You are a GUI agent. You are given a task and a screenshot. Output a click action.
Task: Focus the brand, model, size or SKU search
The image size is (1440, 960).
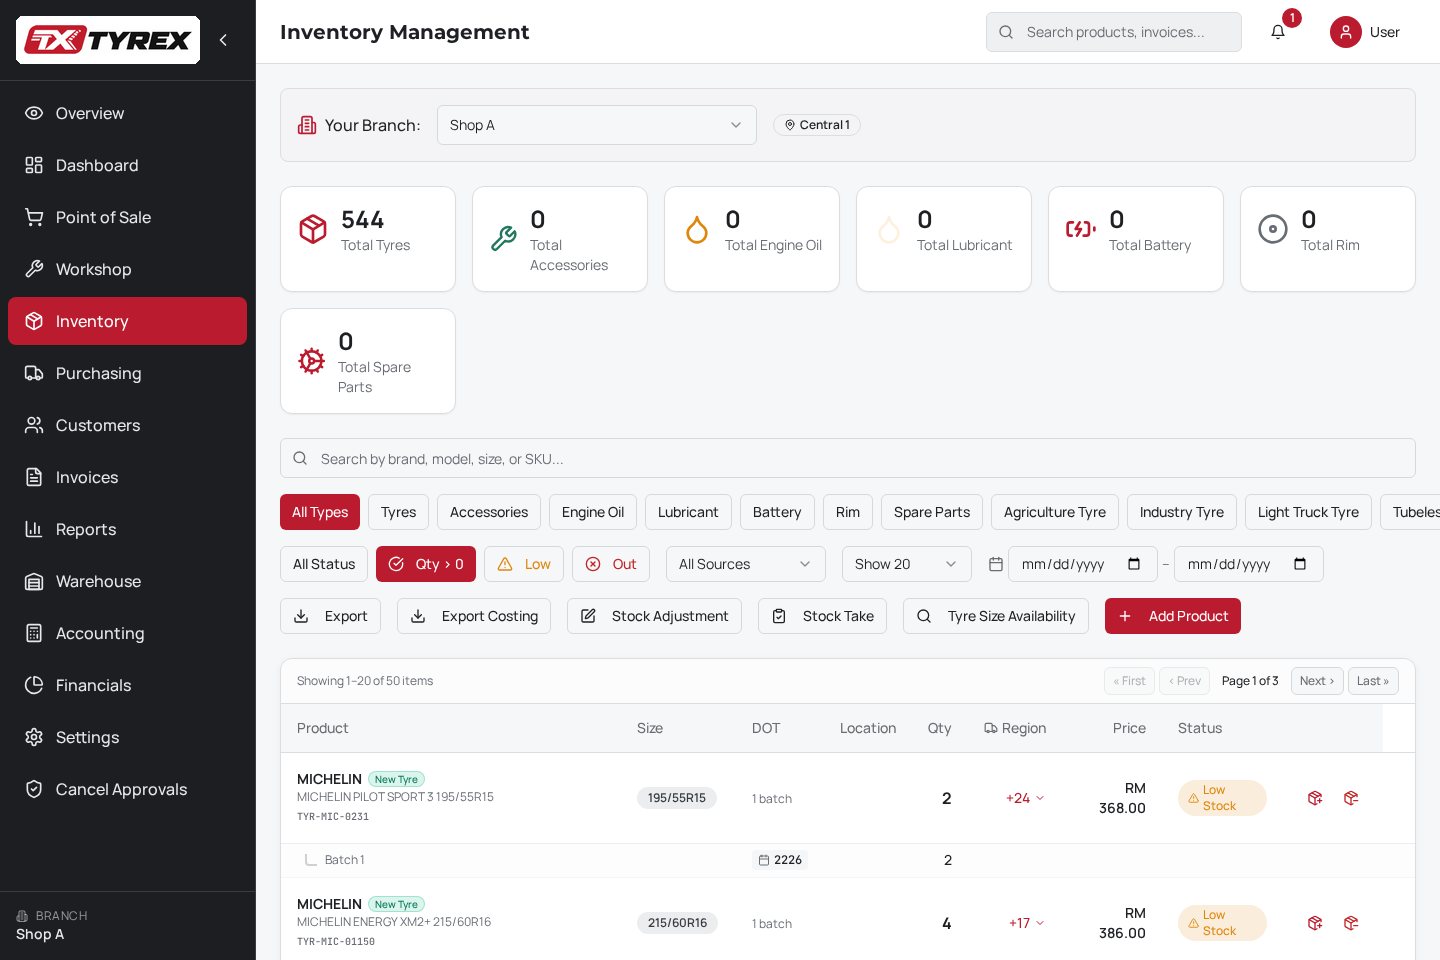[x=848, y=458]
